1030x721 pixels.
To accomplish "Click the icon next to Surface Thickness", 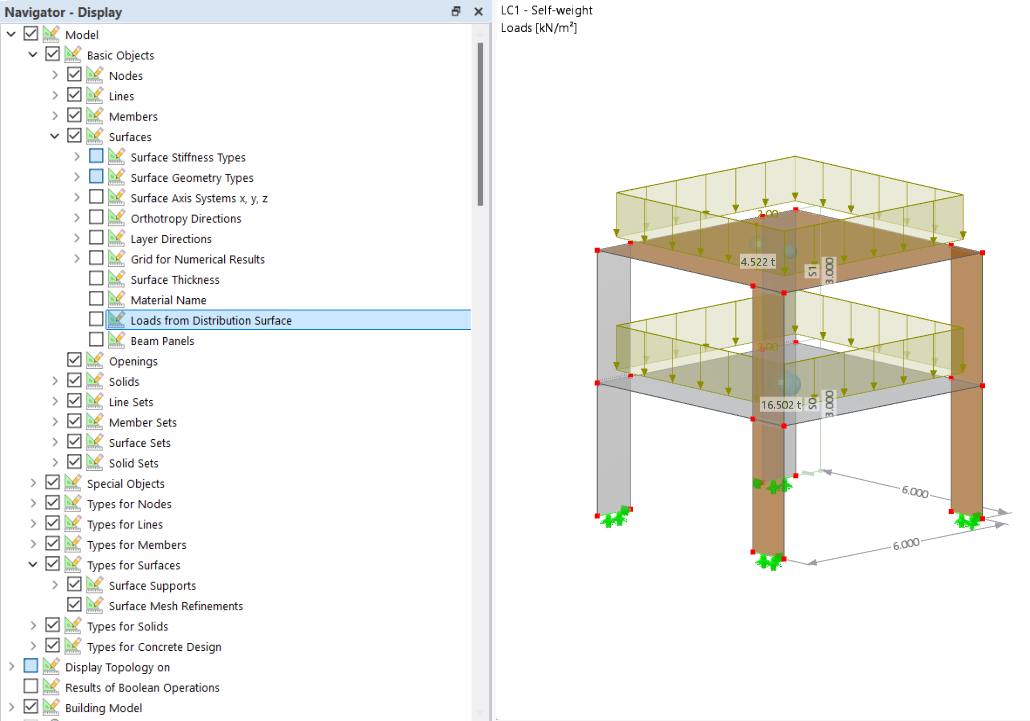I will tap(116, 278).
